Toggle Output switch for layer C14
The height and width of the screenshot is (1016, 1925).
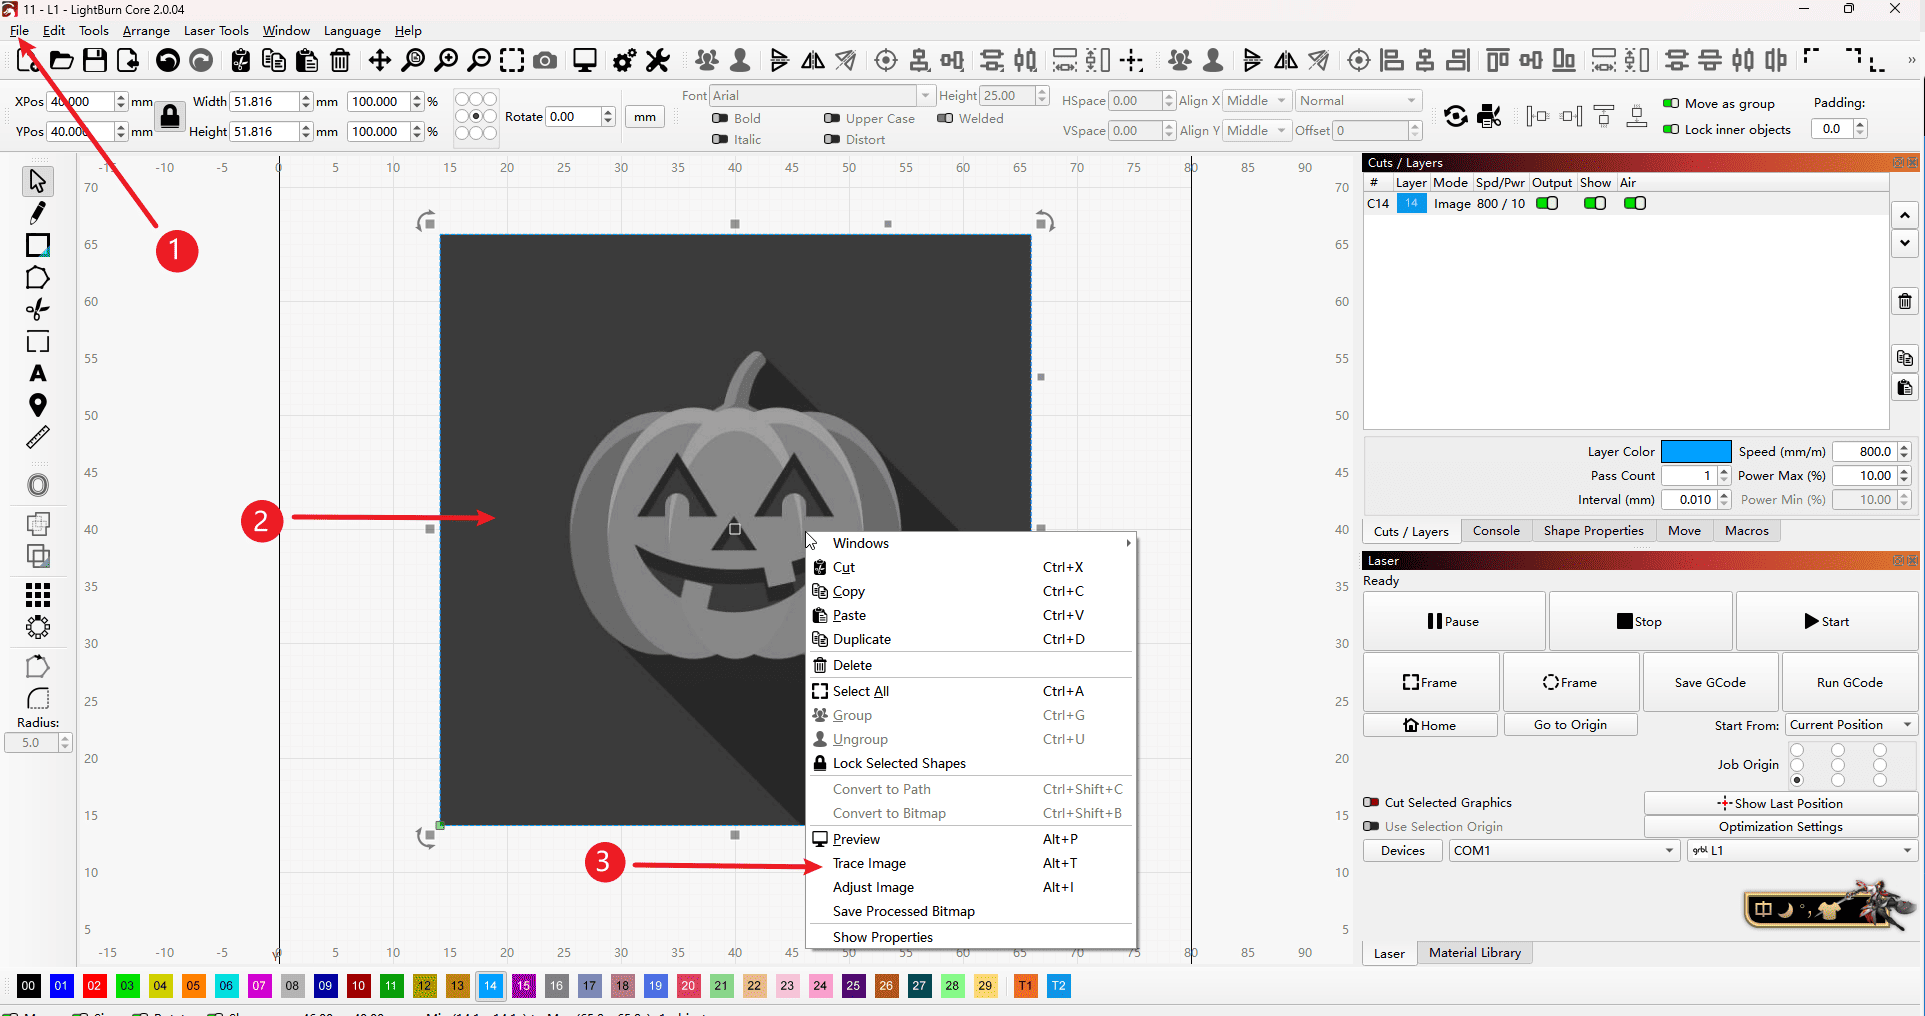(1547, 204)
